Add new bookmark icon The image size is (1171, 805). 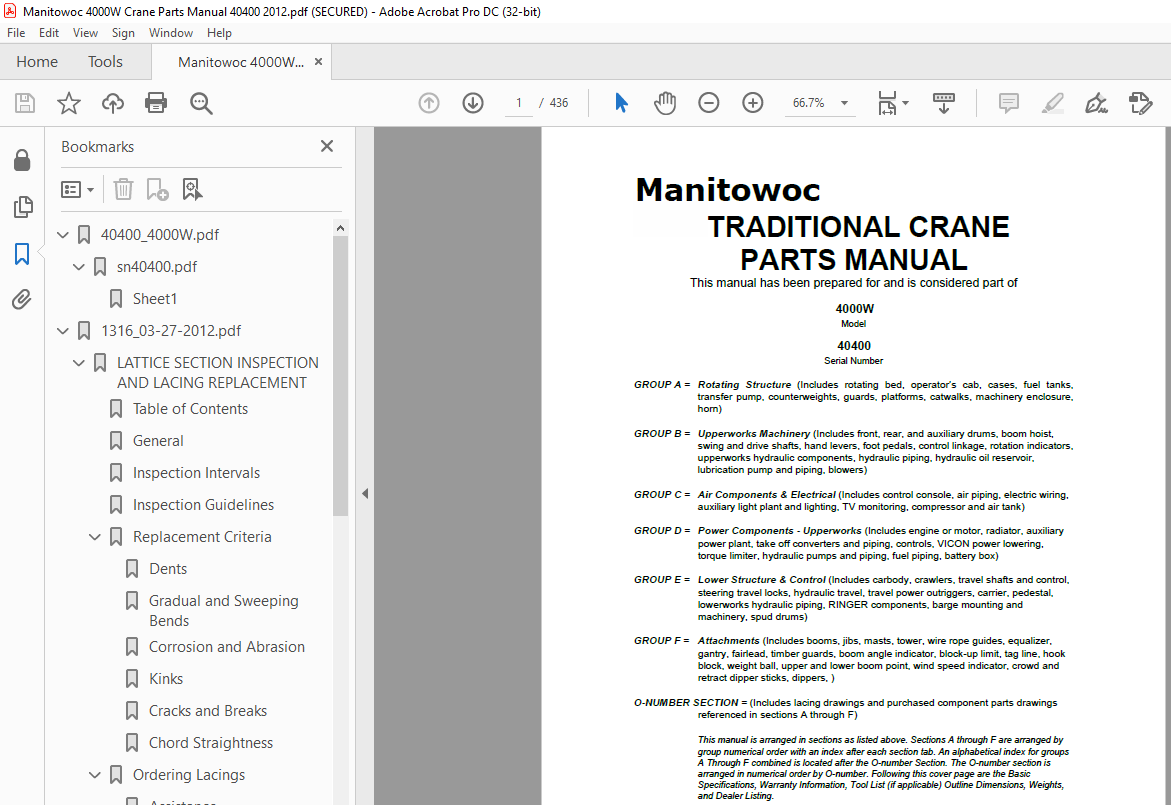(x=157, y=189)
